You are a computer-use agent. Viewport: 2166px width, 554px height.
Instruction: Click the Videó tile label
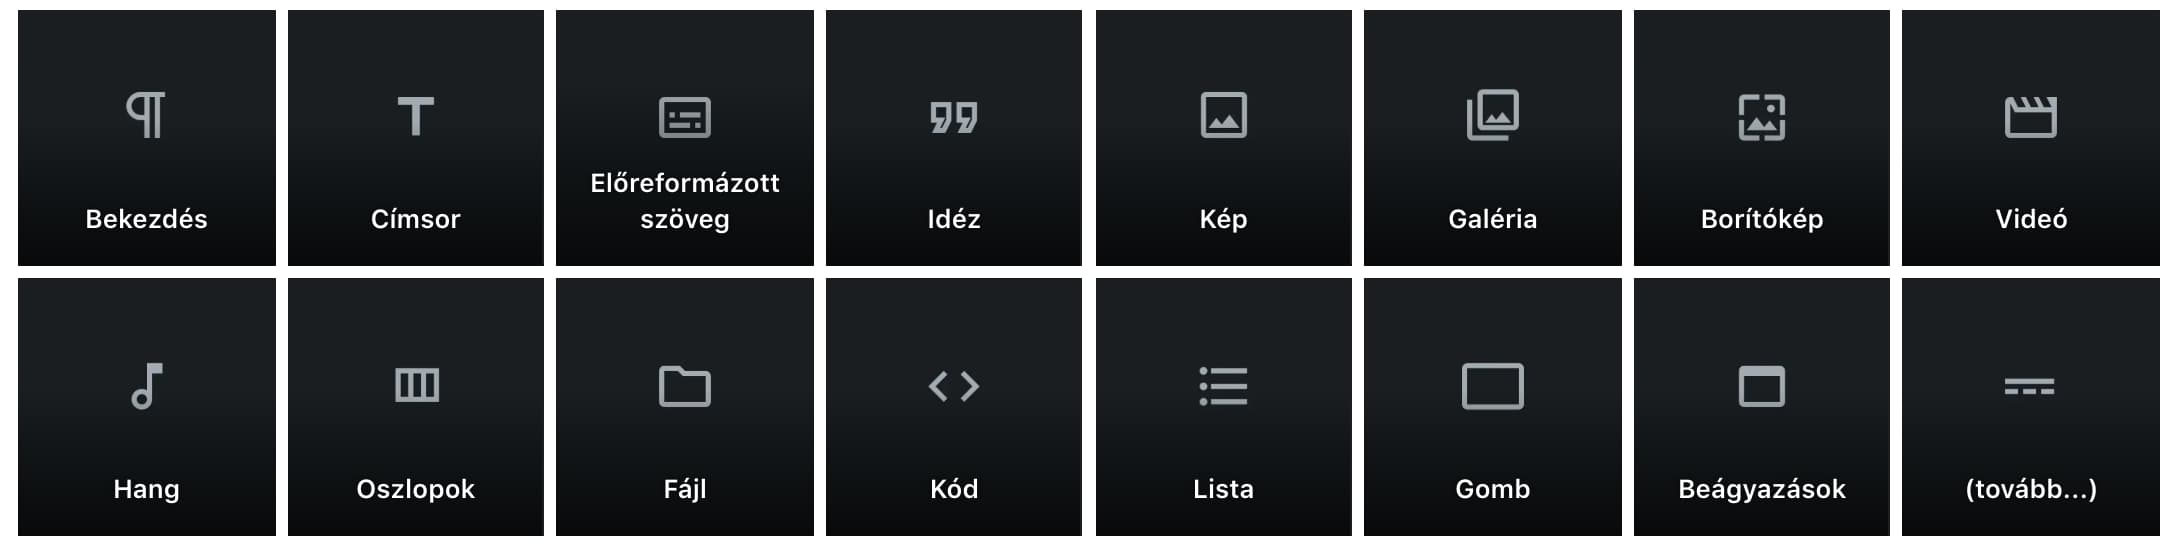(2031, 219)
